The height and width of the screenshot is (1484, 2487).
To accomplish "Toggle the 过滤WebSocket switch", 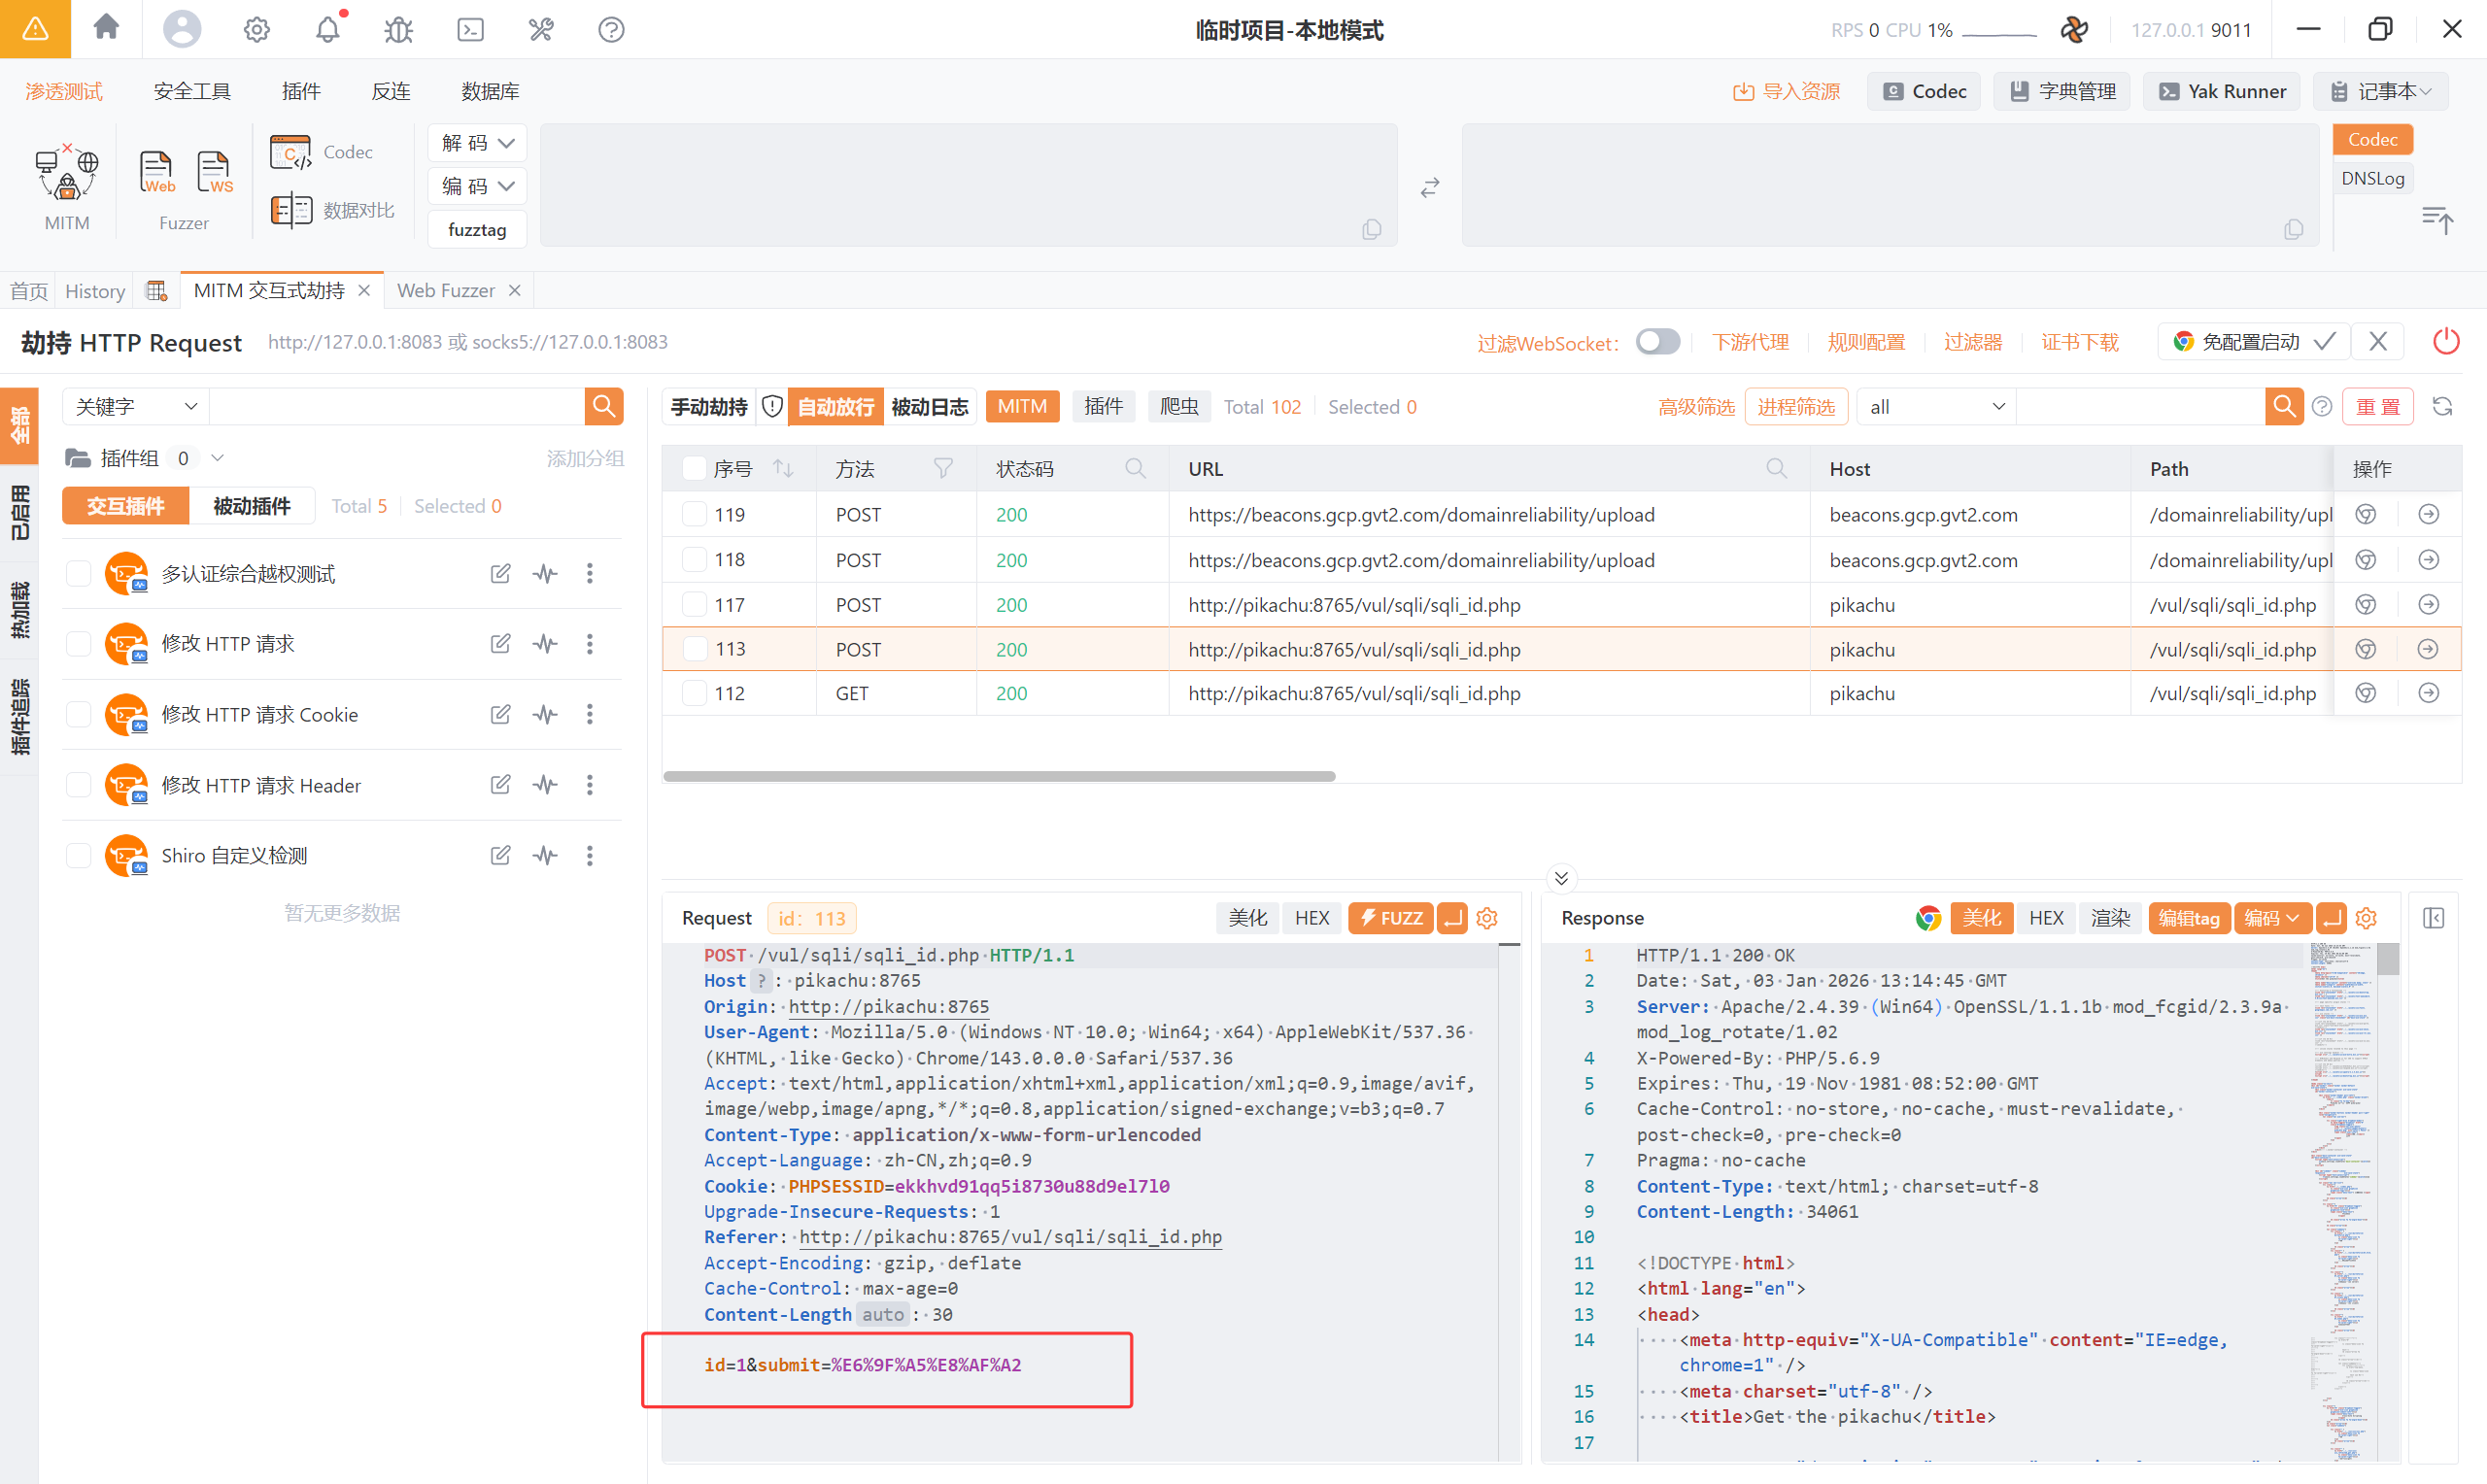I will (1657, 342).
